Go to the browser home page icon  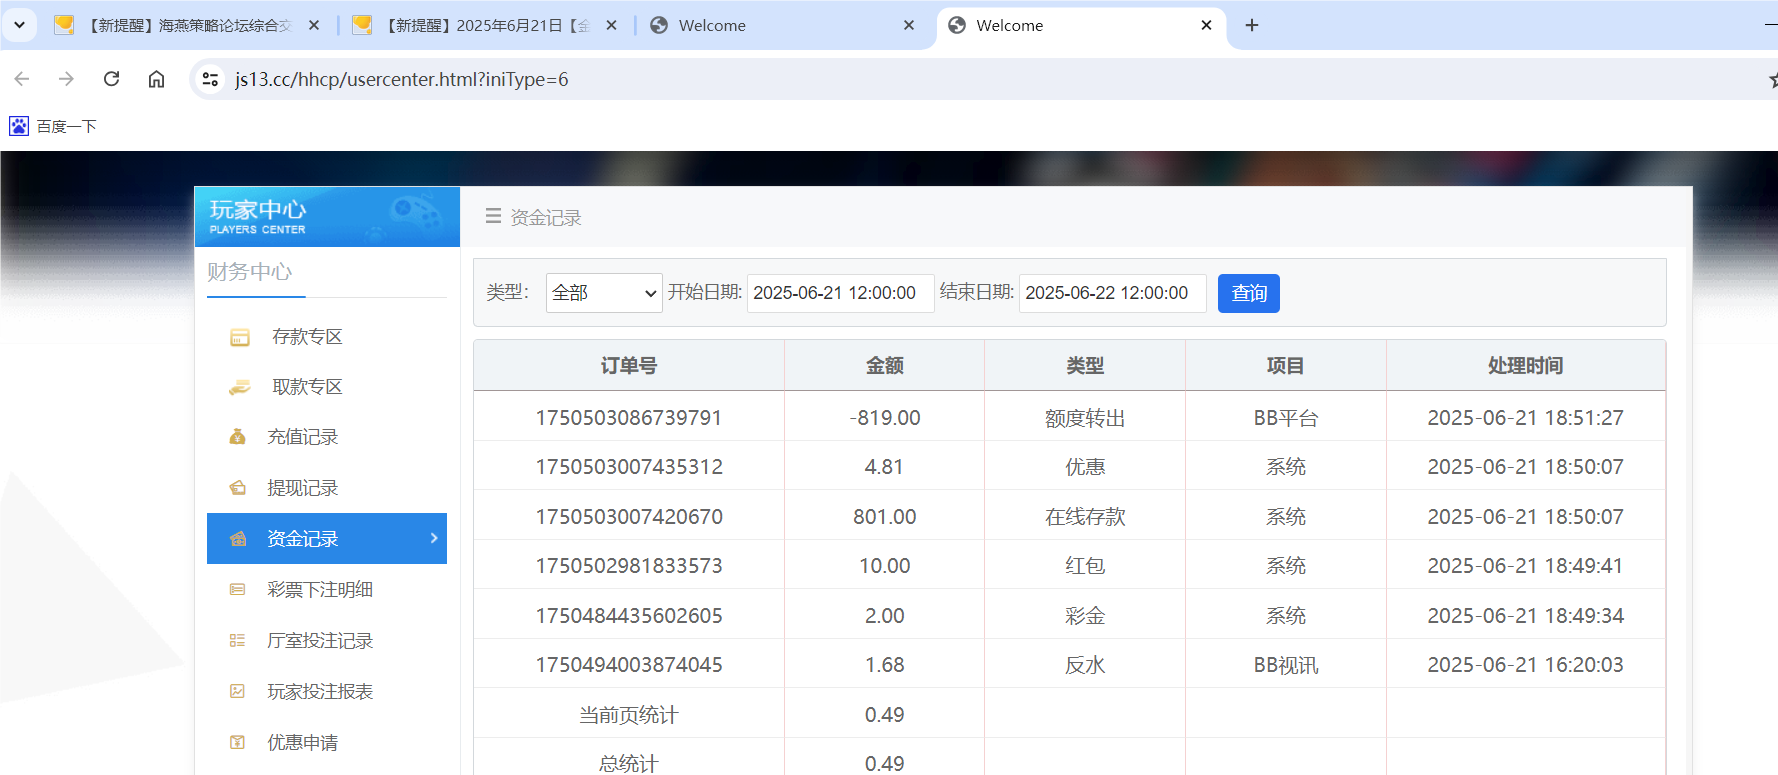coord(156,79)
